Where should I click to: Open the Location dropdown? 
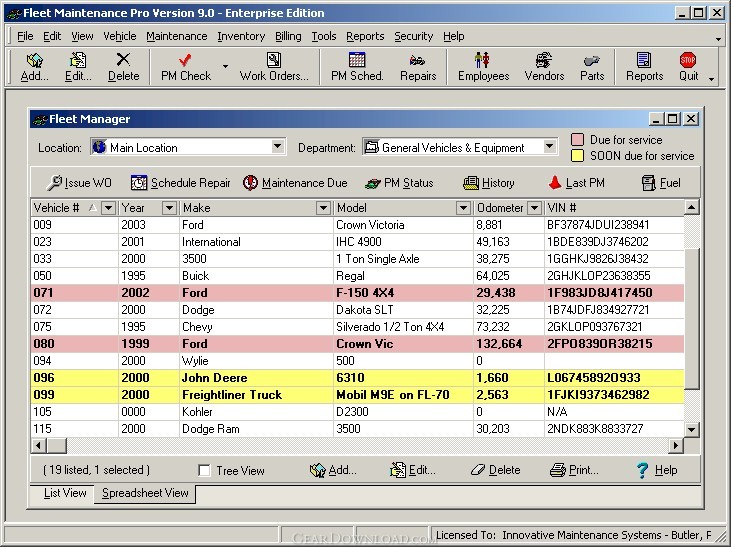277,147
